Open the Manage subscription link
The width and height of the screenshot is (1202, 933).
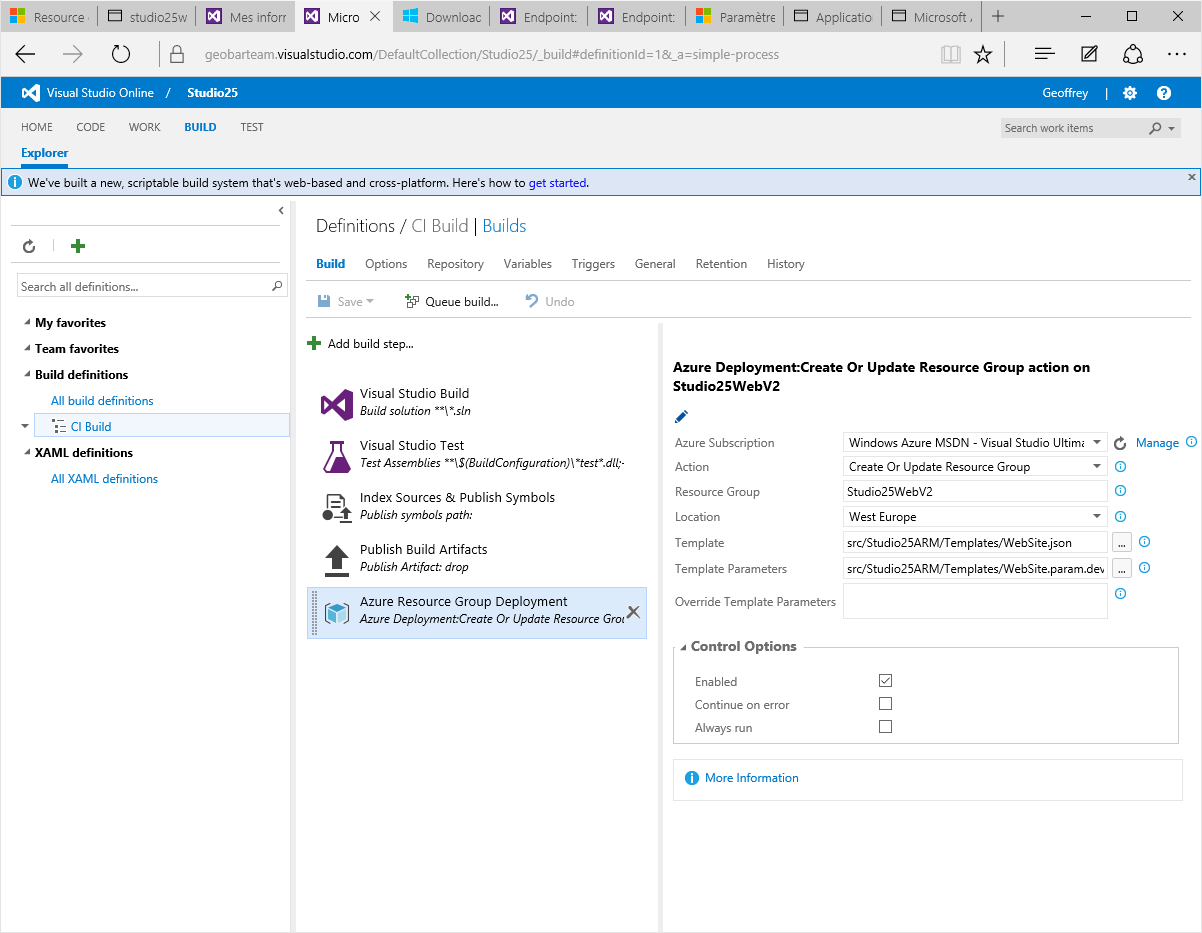(x=1157, y=443)
